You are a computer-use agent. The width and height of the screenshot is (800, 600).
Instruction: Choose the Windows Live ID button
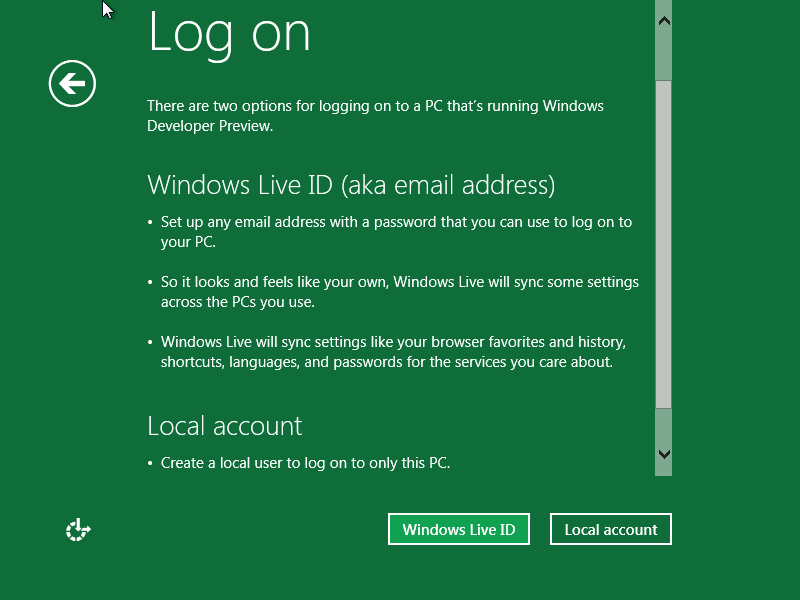[459, 529]
